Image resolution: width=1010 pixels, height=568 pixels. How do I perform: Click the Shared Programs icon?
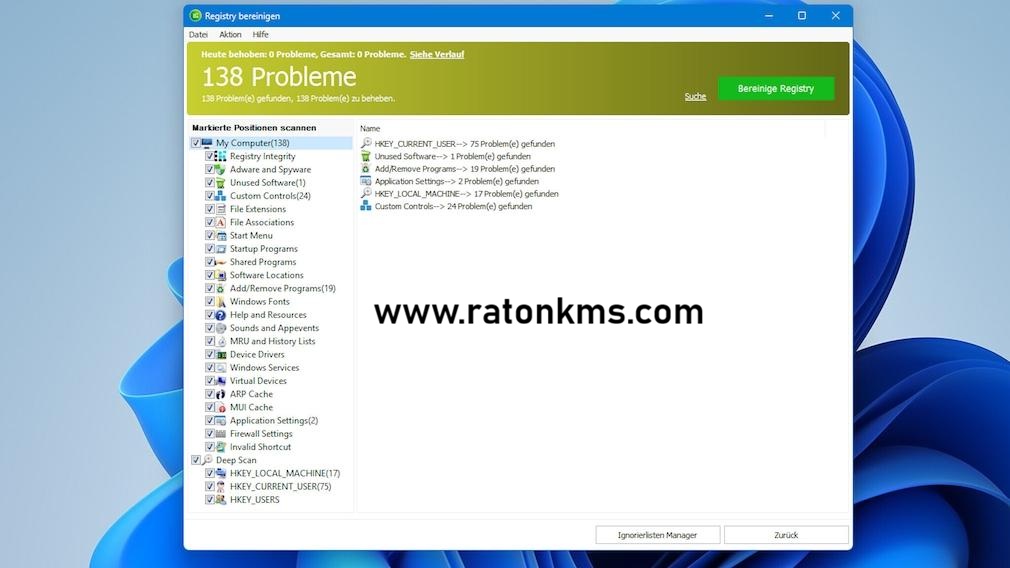tap(220, 262)
